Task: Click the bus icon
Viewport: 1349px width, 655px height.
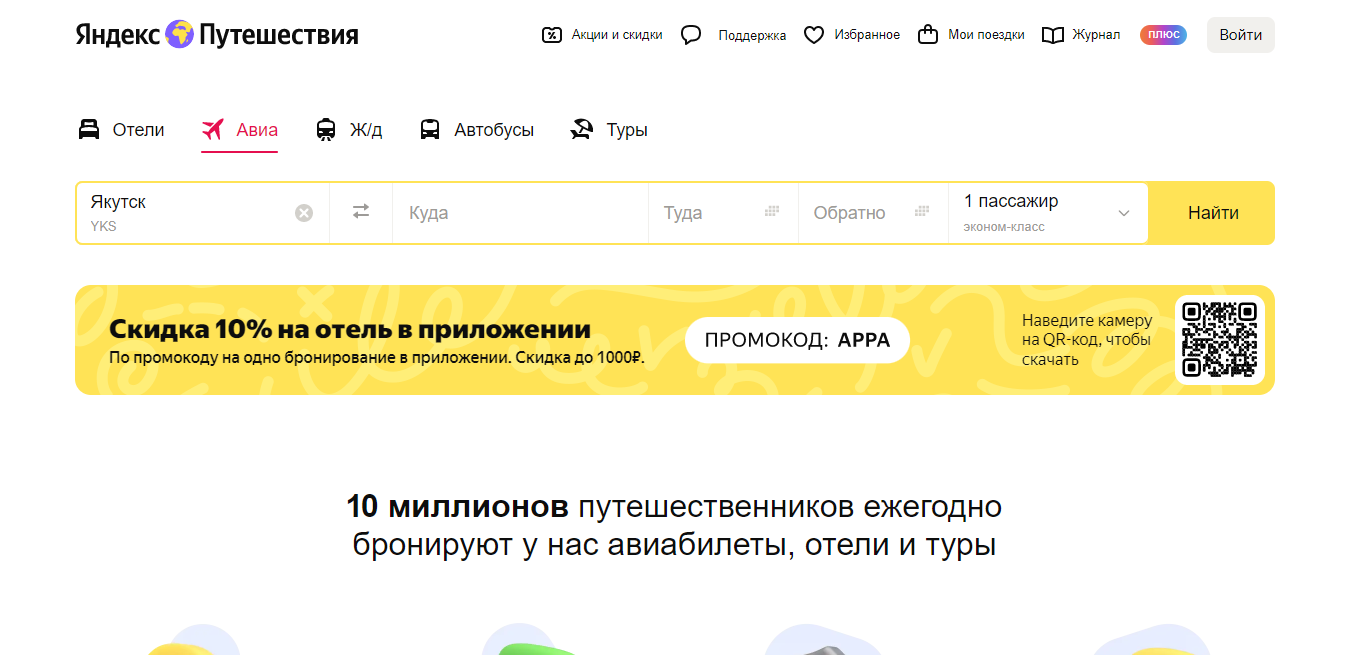Action: tap(430, 130)
